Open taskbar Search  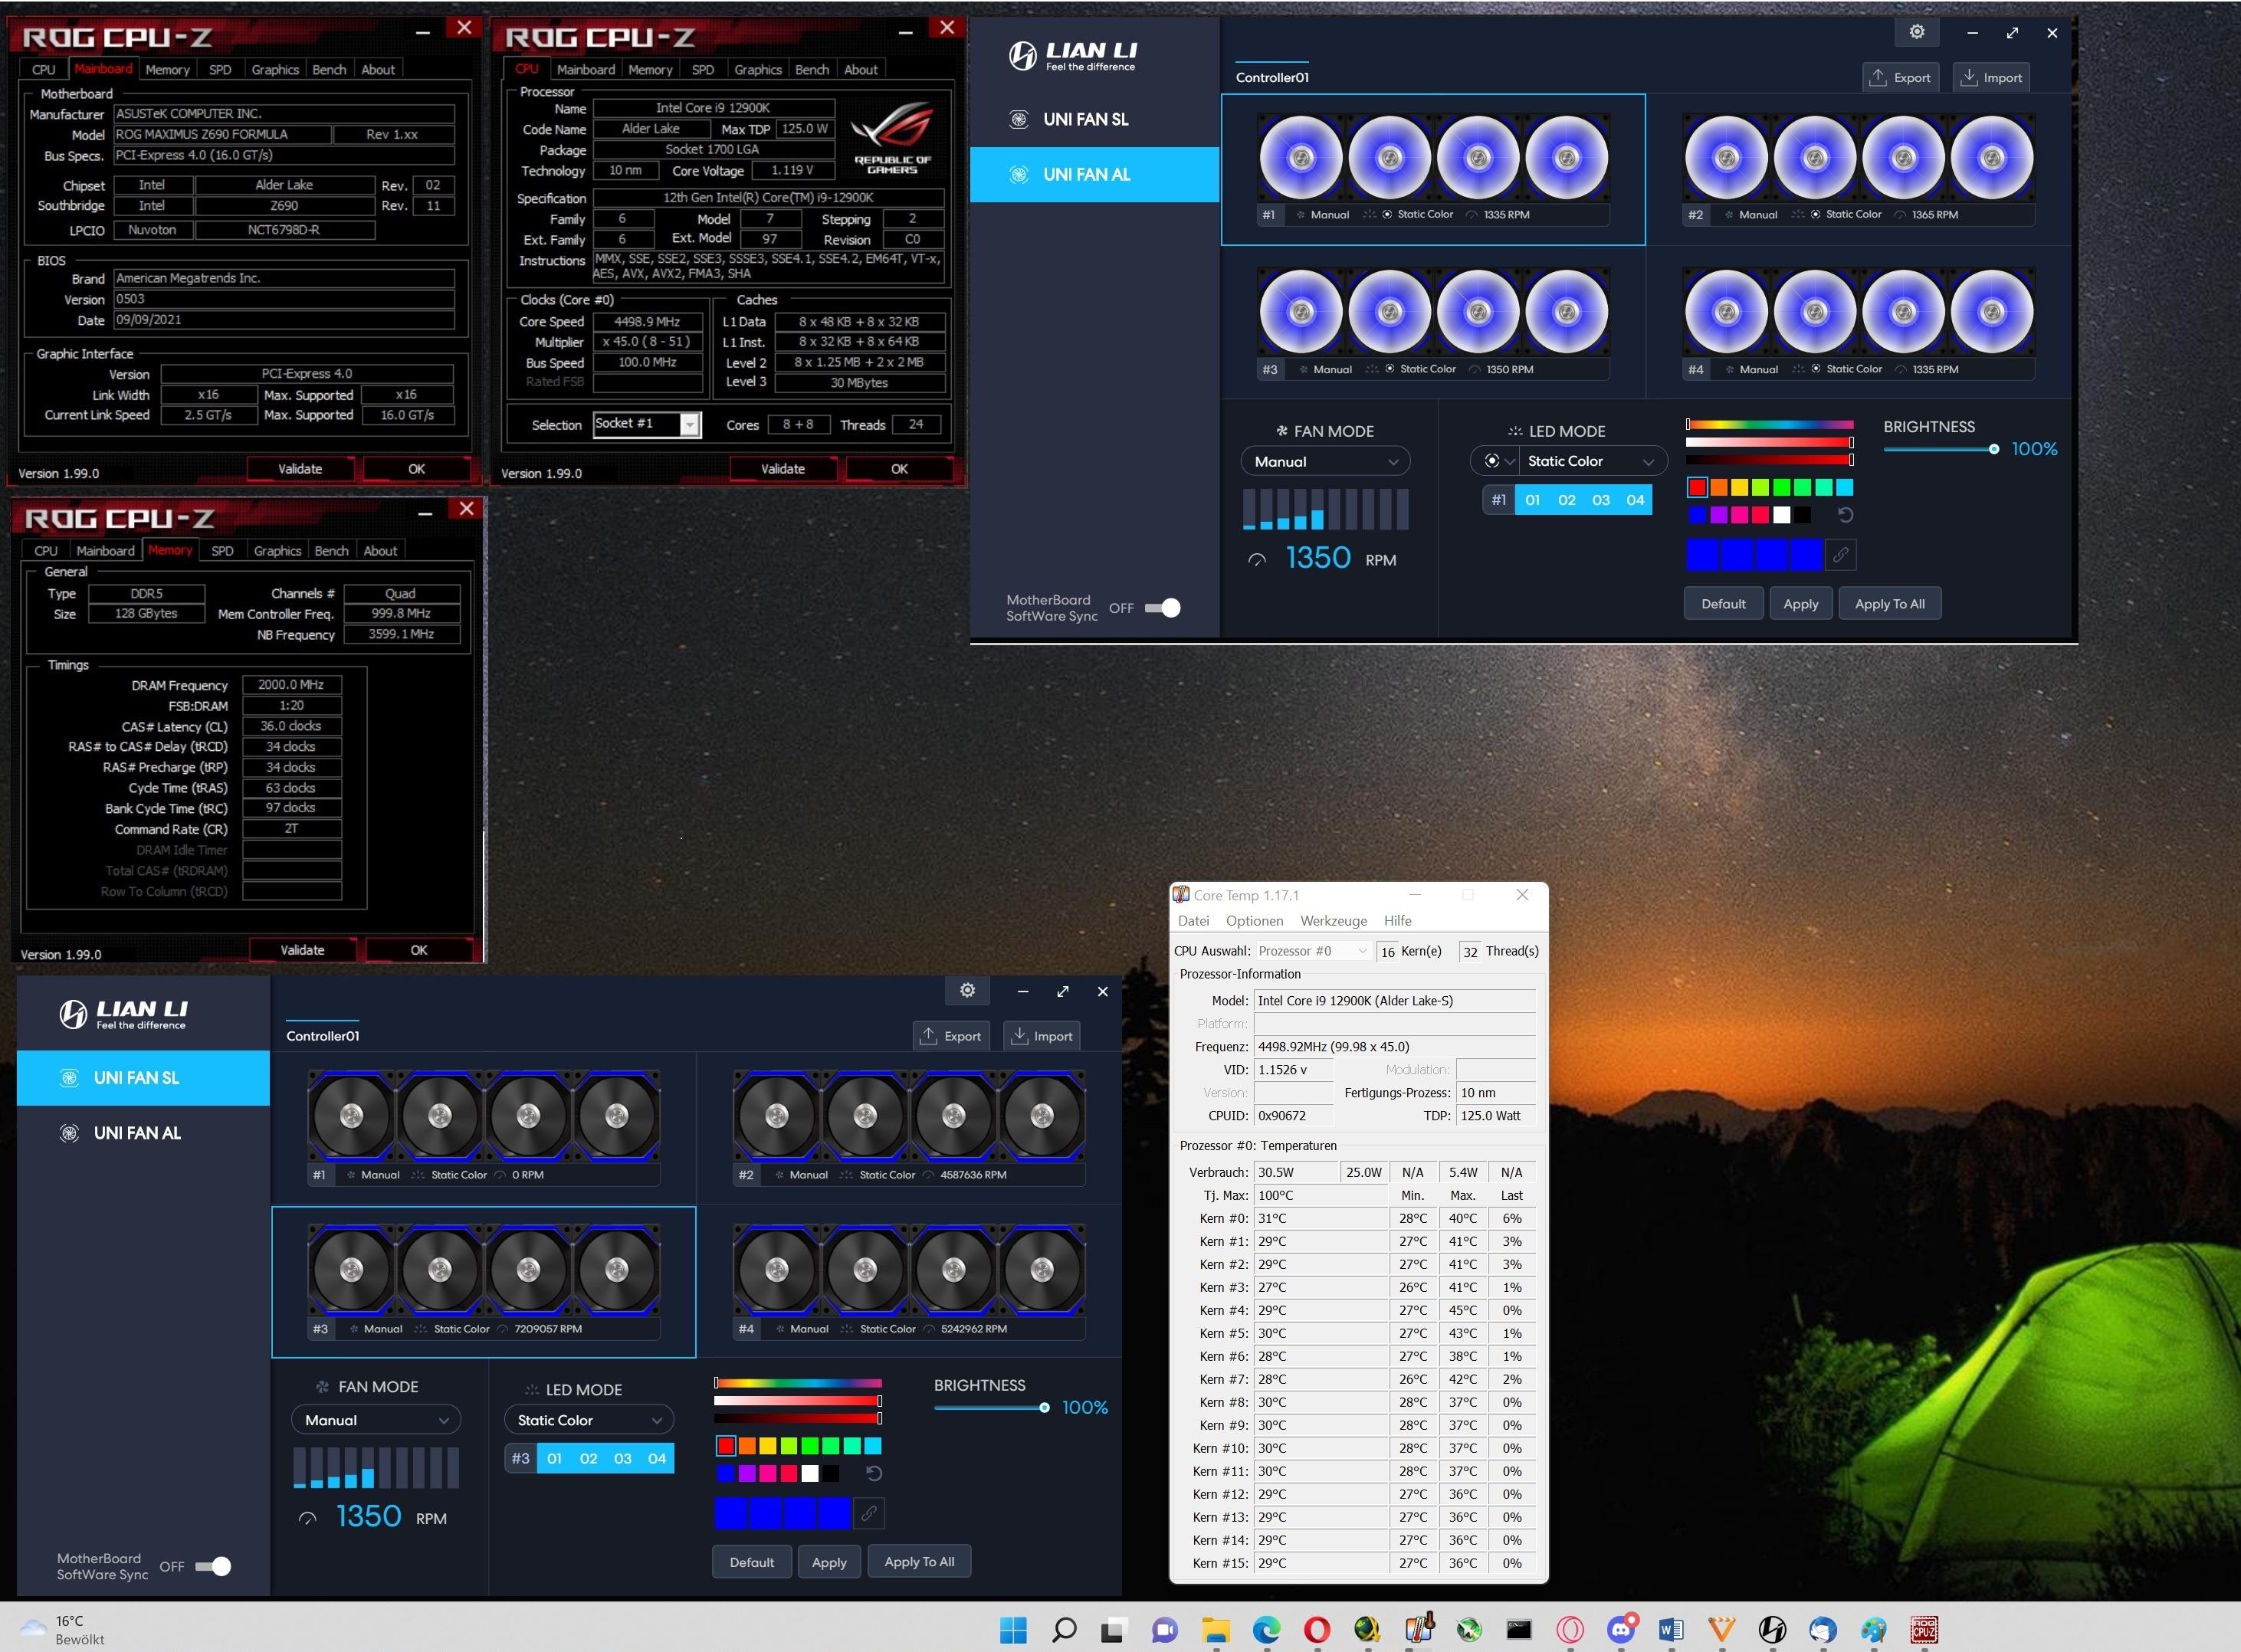(1064, 1630)
